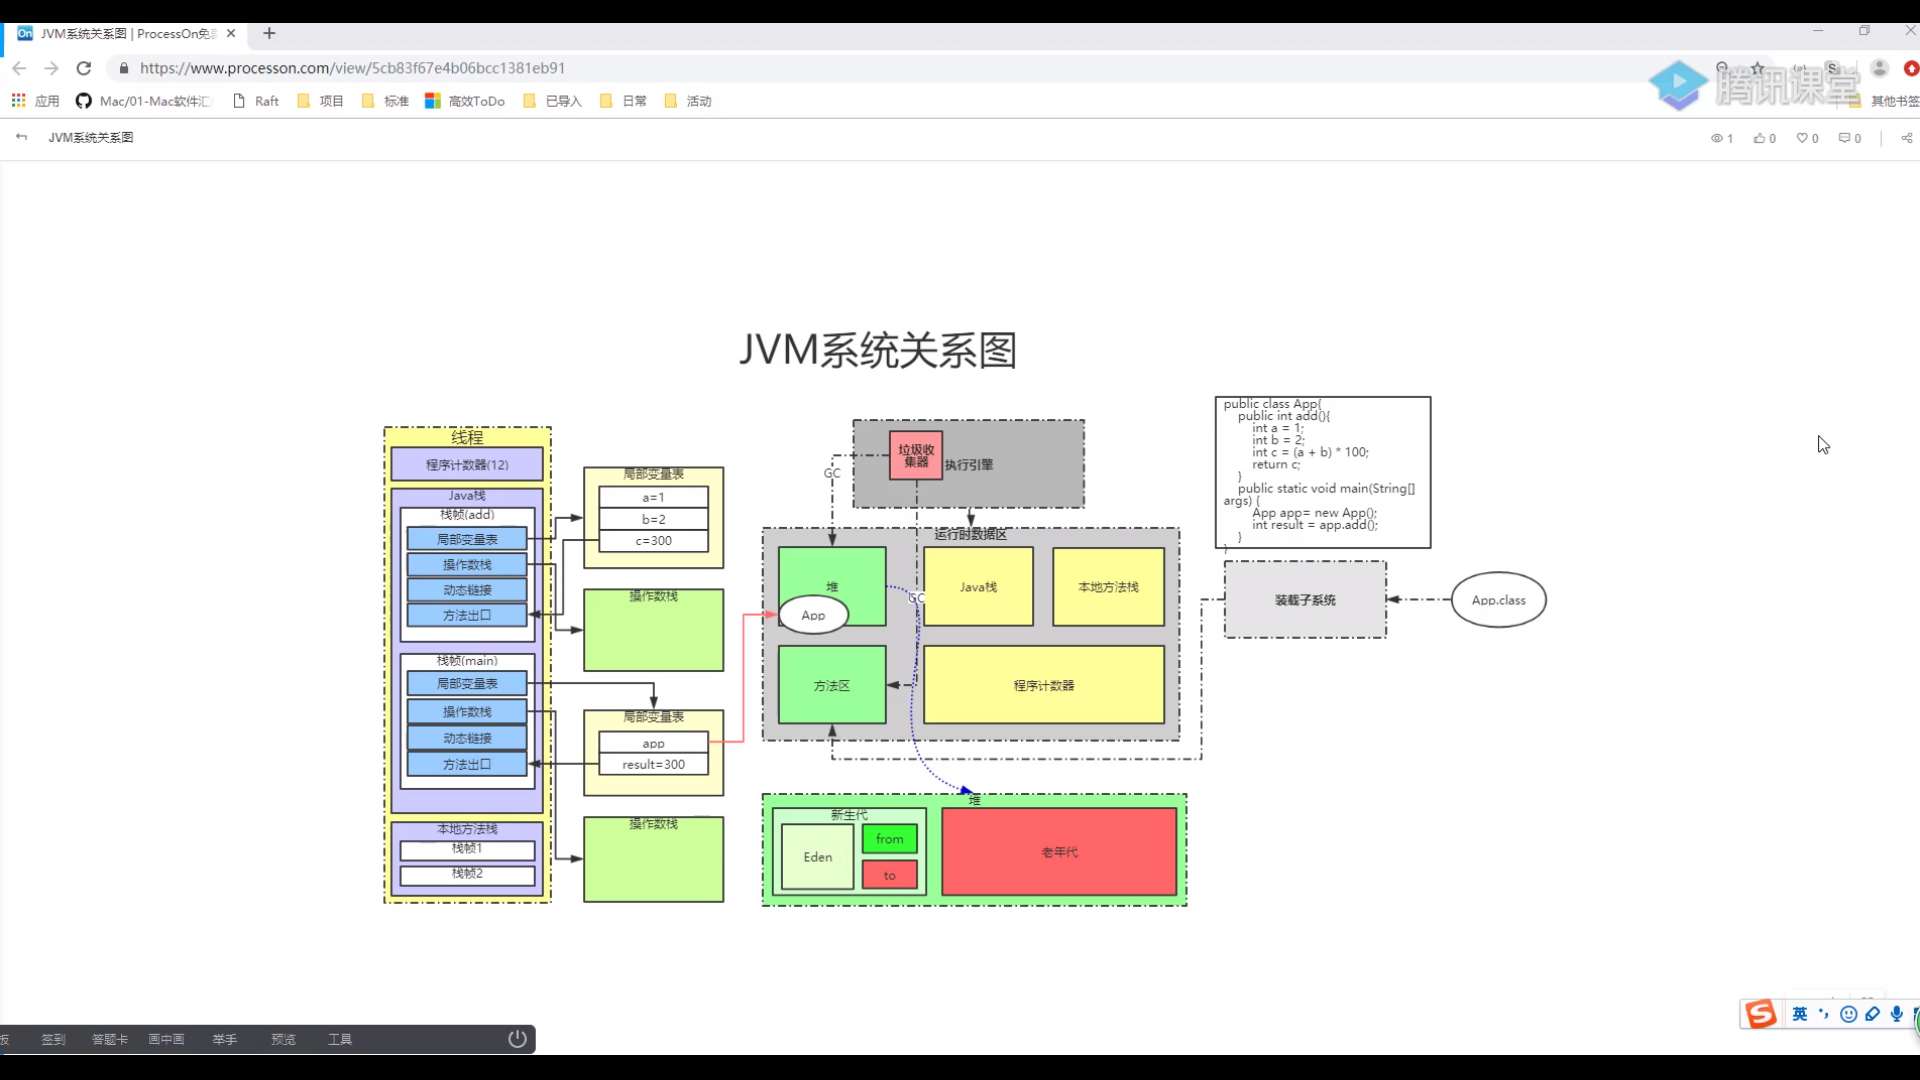This screenshot has width=1920, height=1080.
Task: Open the 活动 bookmark folder
Action: tap(688, 101)
